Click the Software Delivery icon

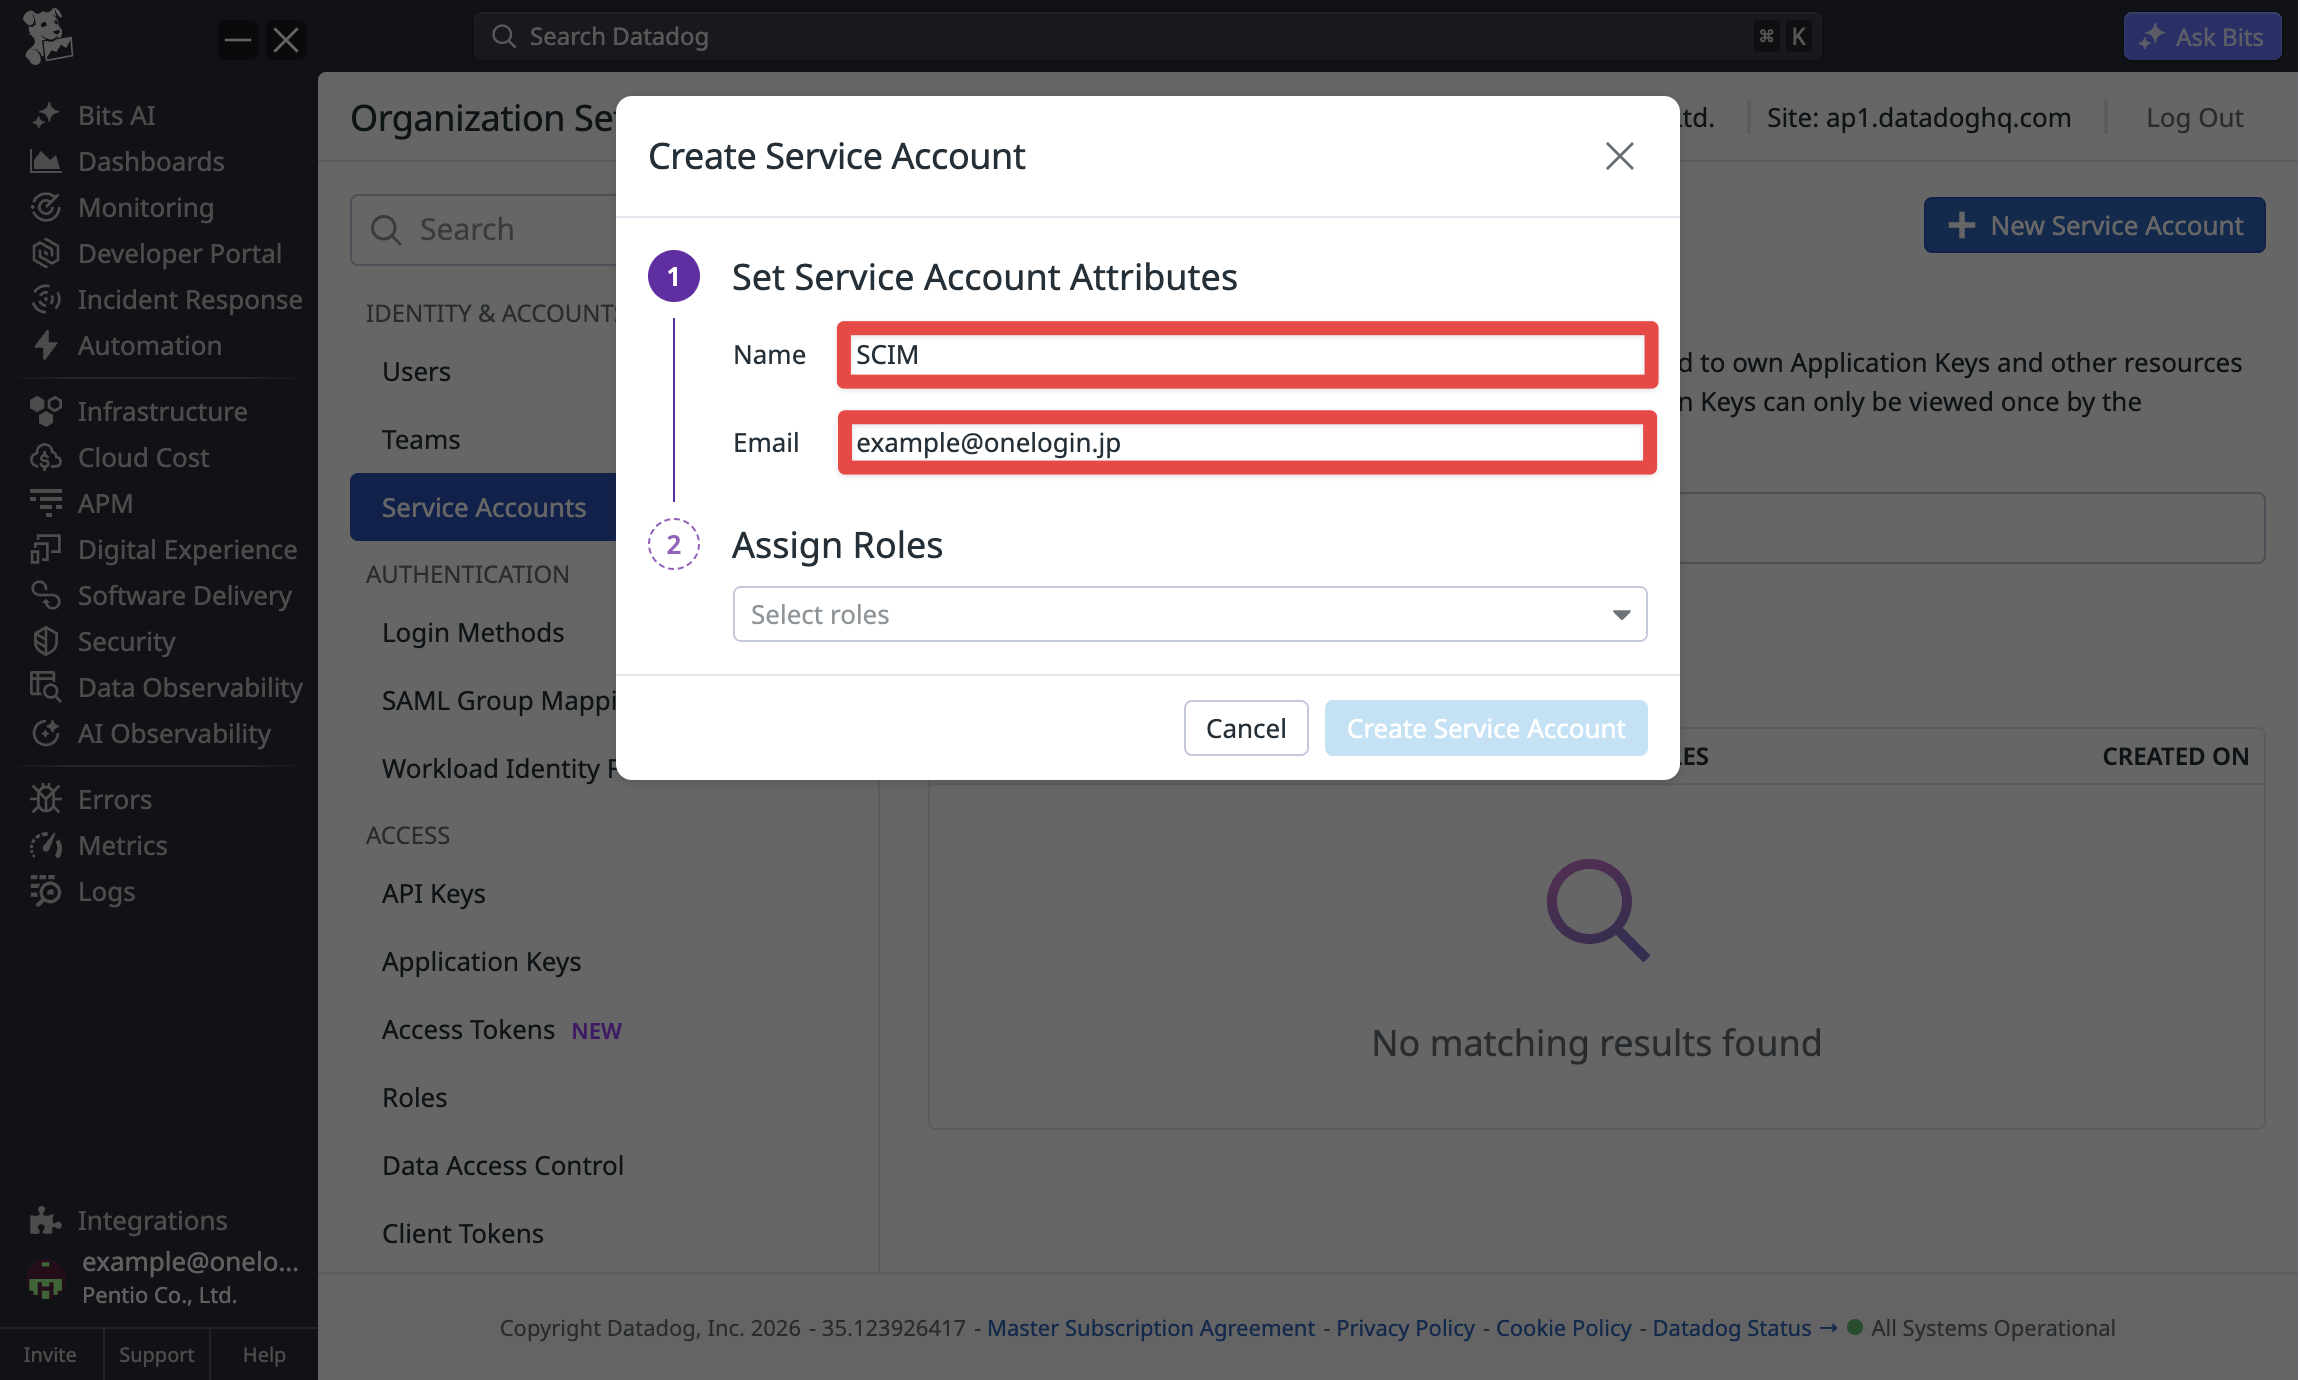click(45, 595)
